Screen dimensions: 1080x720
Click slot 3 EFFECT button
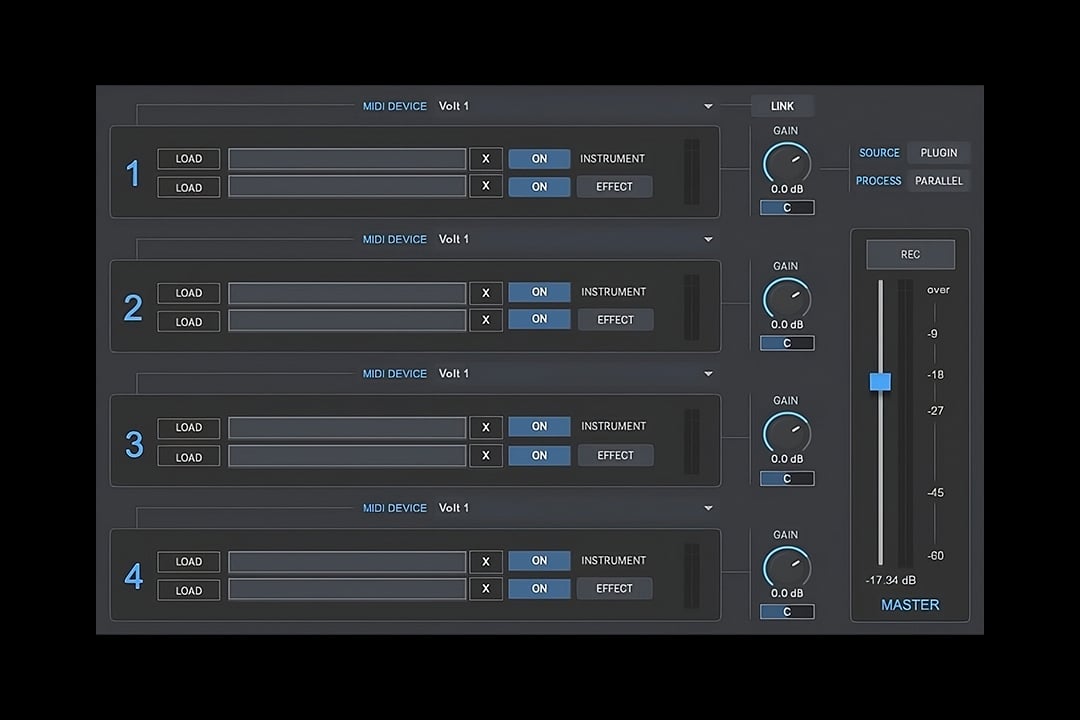[615, 455]
